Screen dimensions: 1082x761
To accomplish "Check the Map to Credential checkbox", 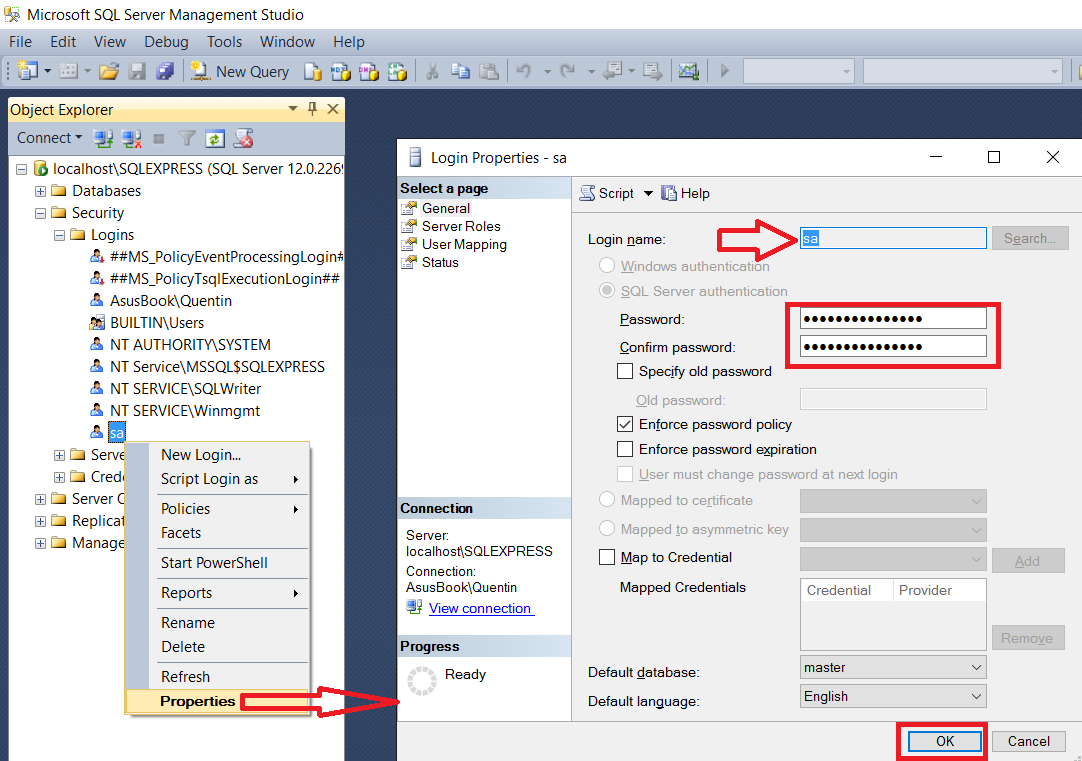I will tap(607, 557).
